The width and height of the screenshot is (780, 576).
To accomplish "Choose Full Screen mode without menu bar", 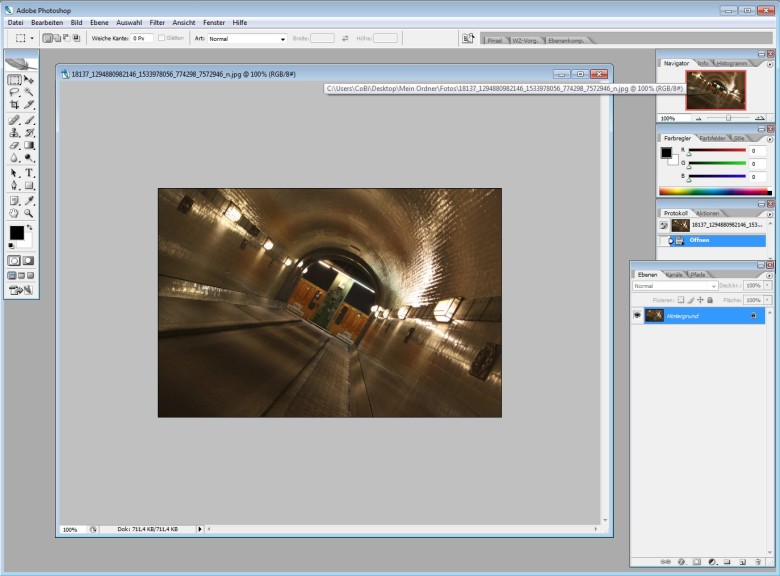I will [31, 276].
